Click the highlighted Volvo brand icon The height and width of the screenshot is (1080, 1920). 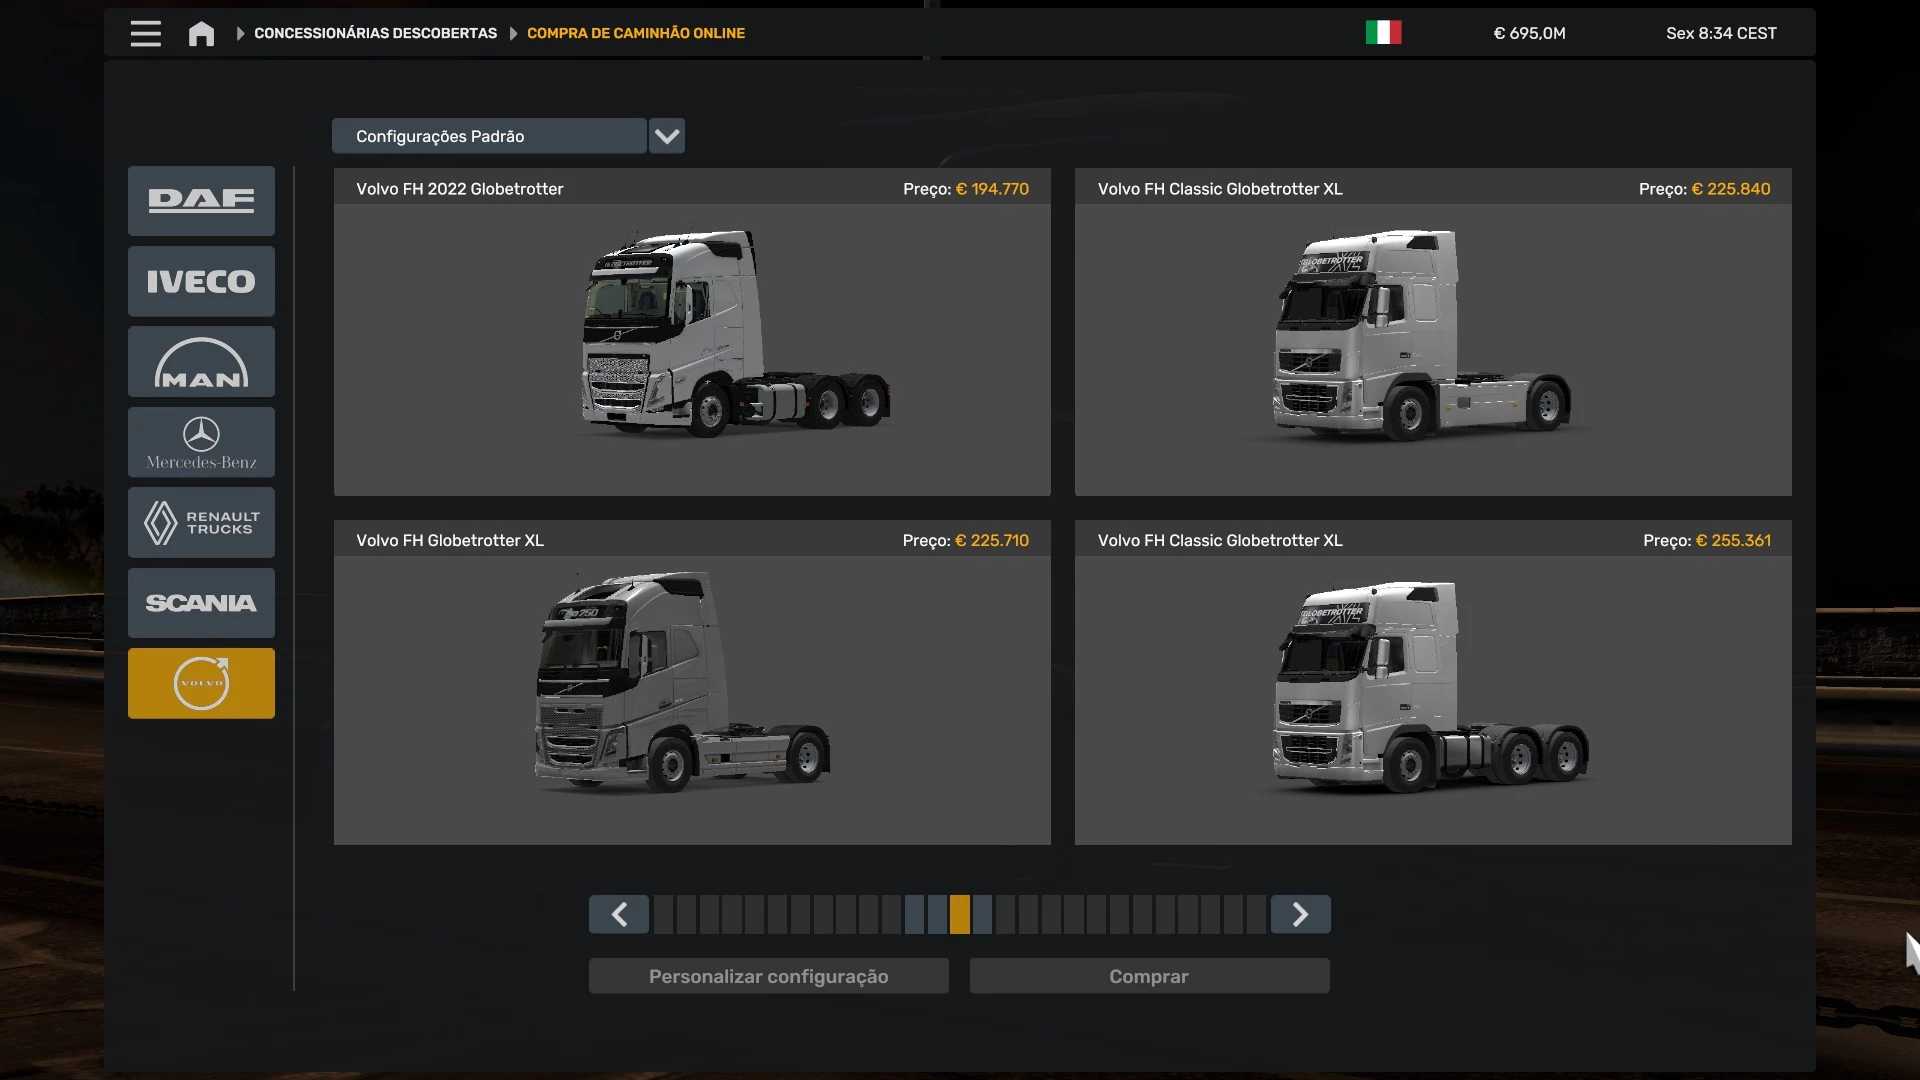[201, 684]
